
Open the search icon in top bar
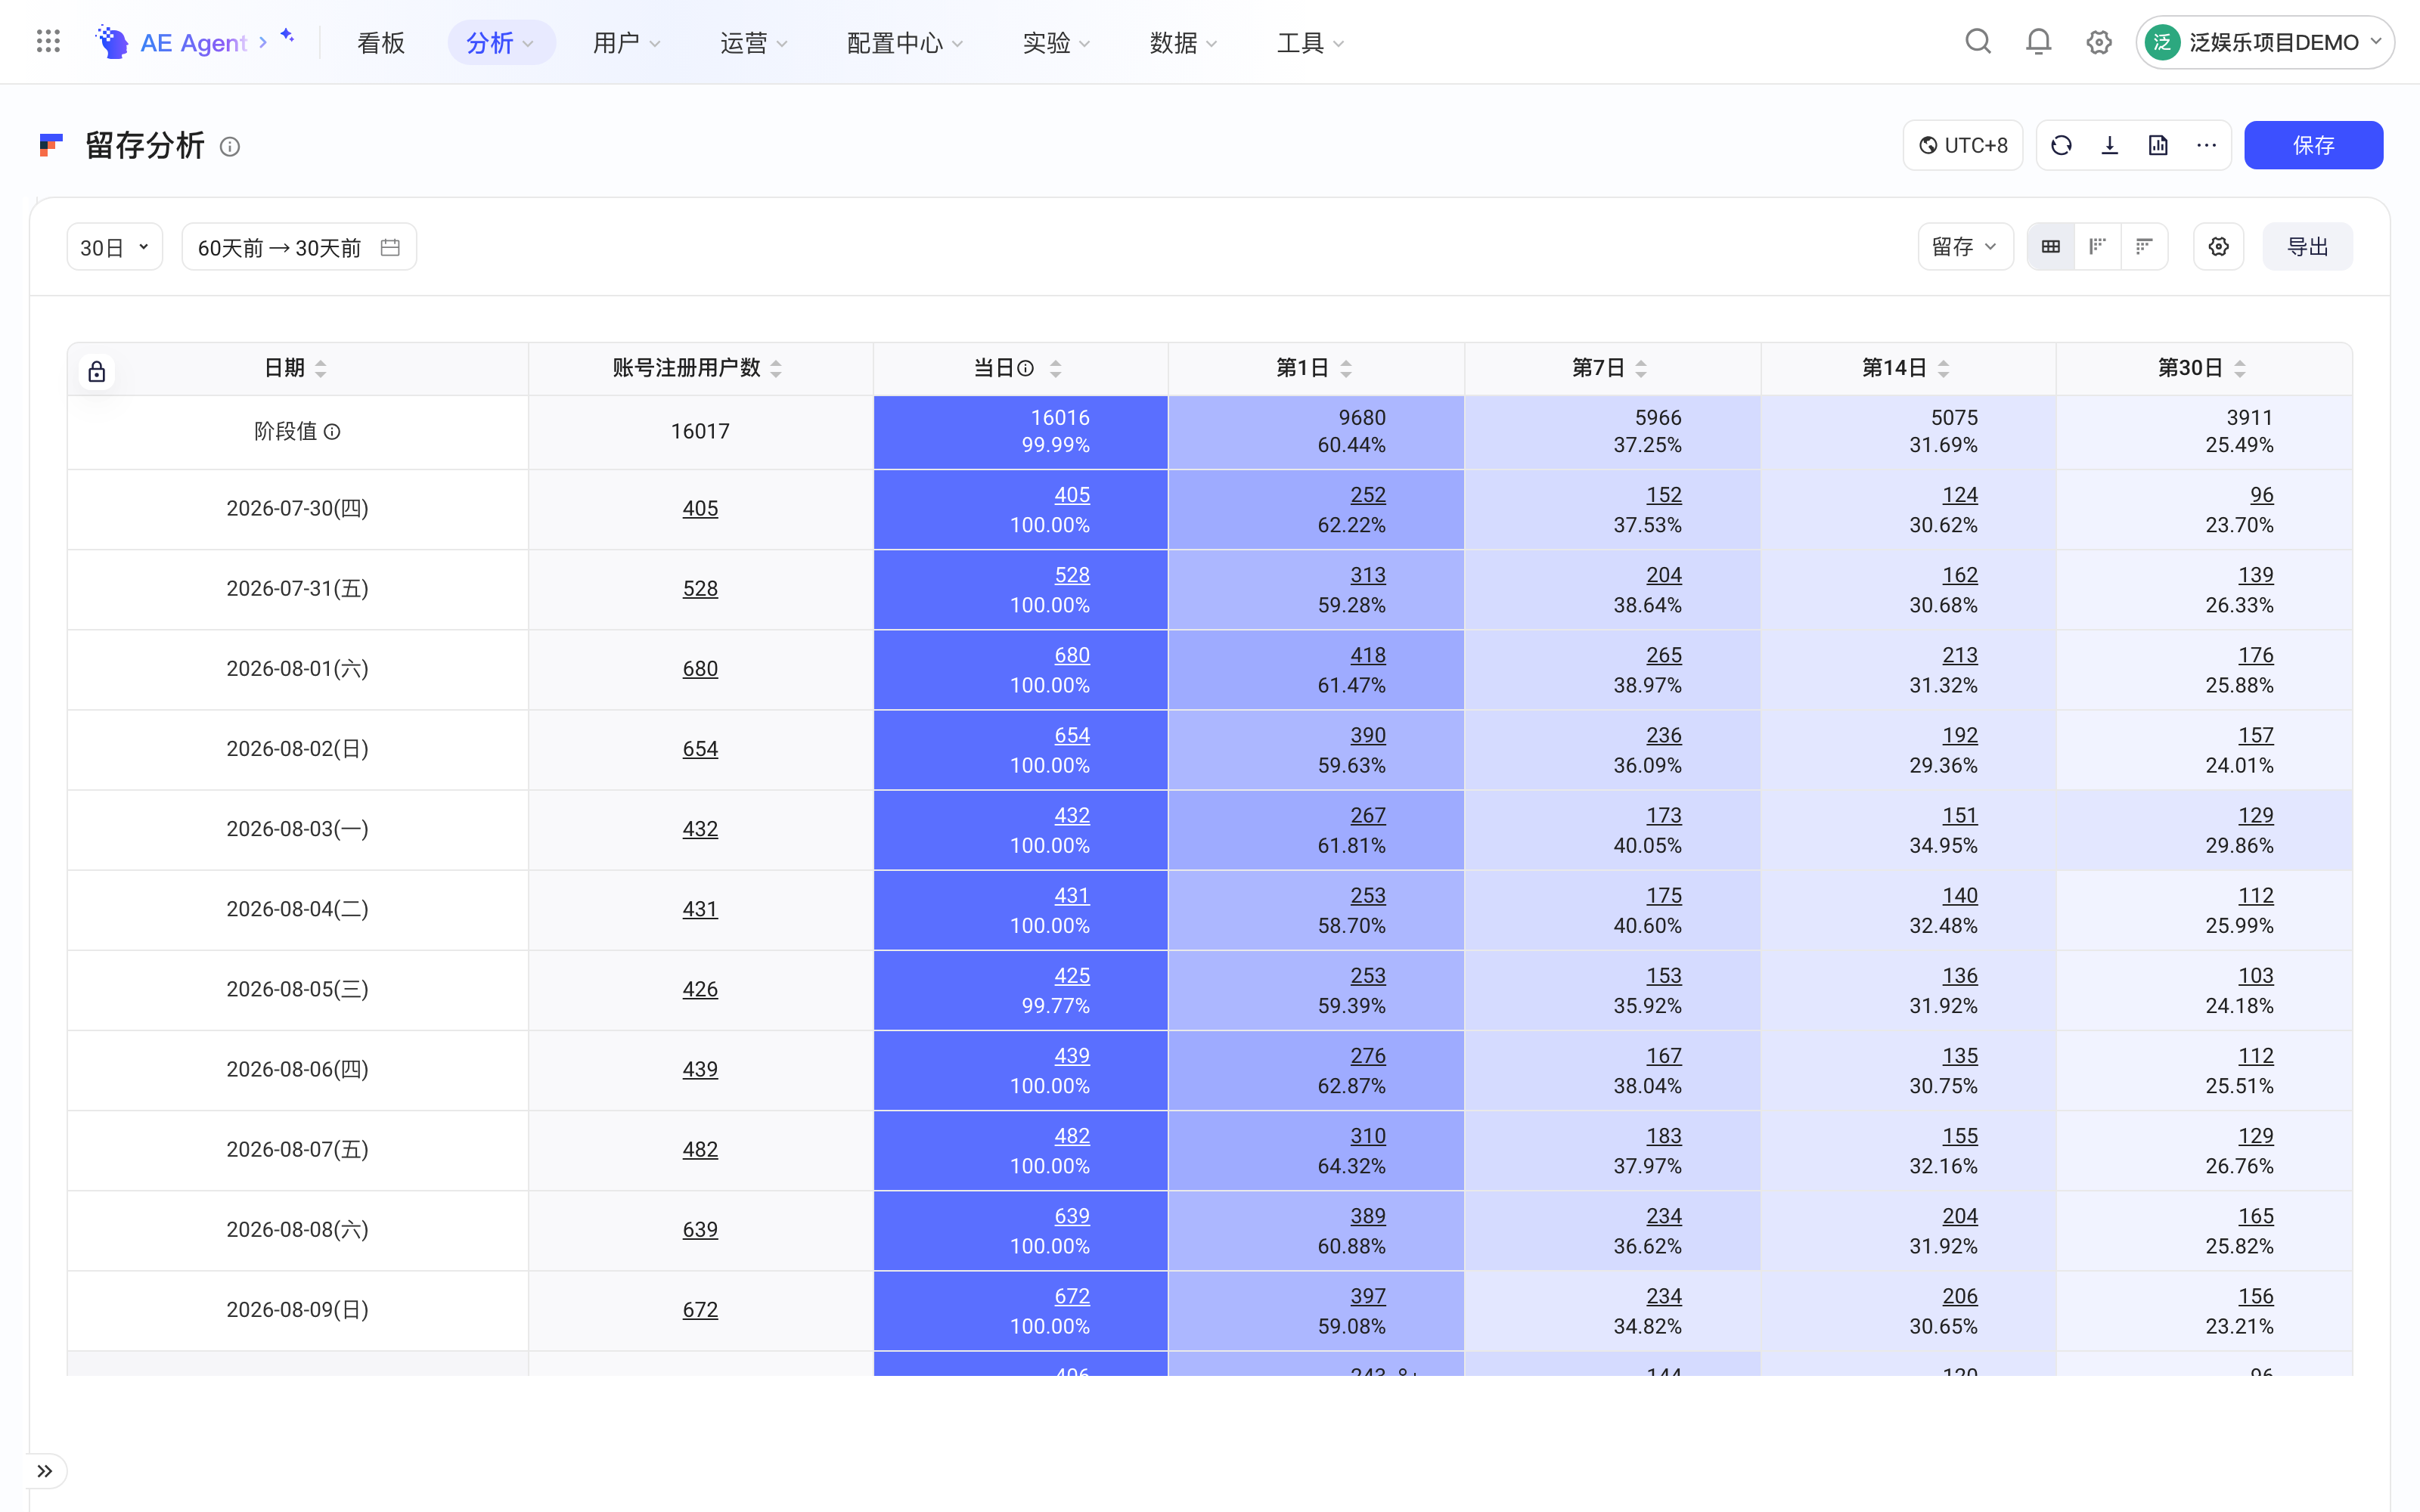point(1978,42)
